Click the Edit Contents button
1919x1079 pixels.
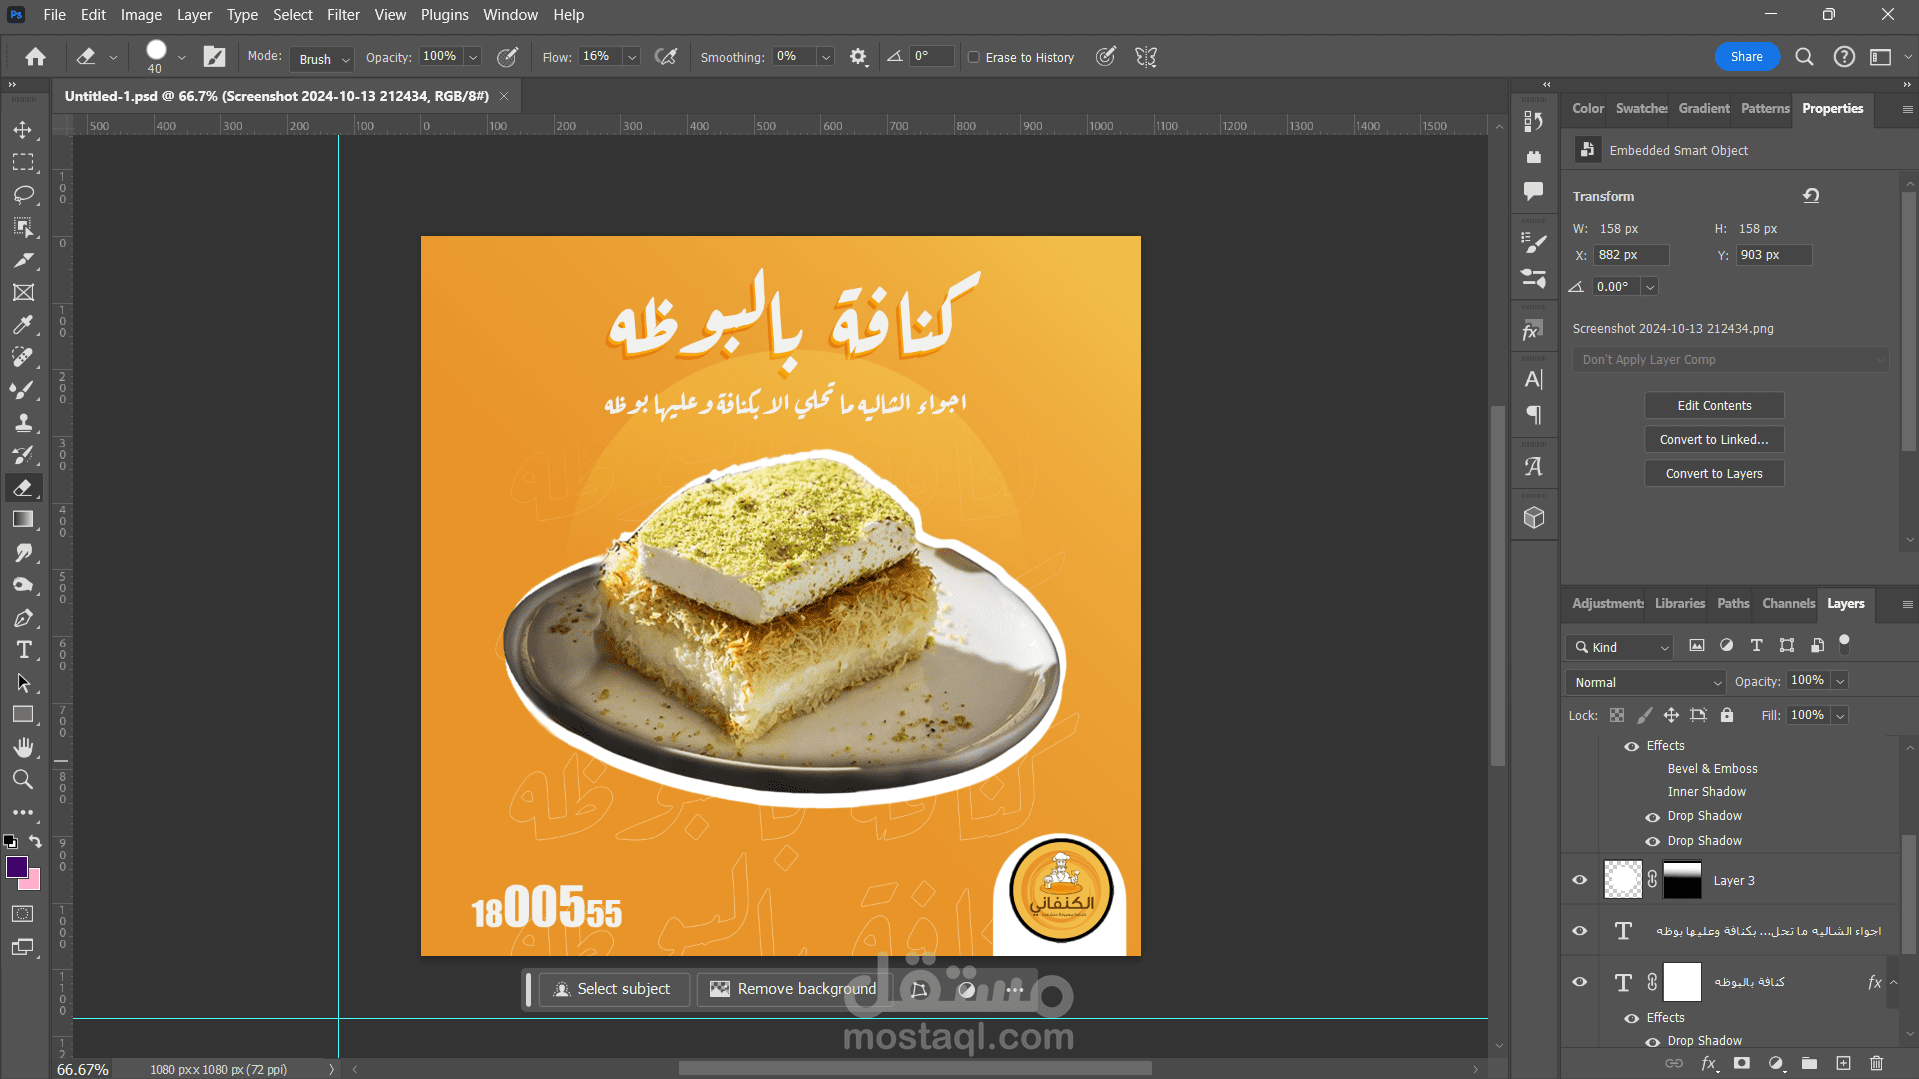pos(1714,405)
